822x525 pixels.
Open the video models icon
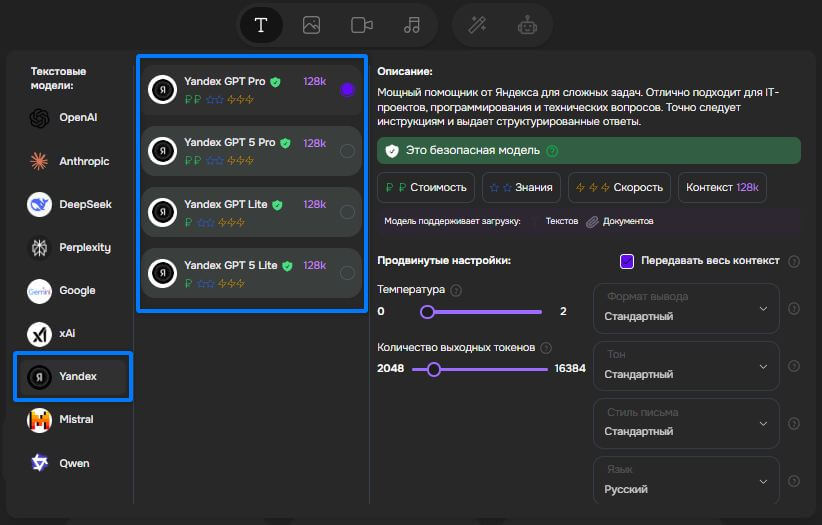click(x=361, y=26)
